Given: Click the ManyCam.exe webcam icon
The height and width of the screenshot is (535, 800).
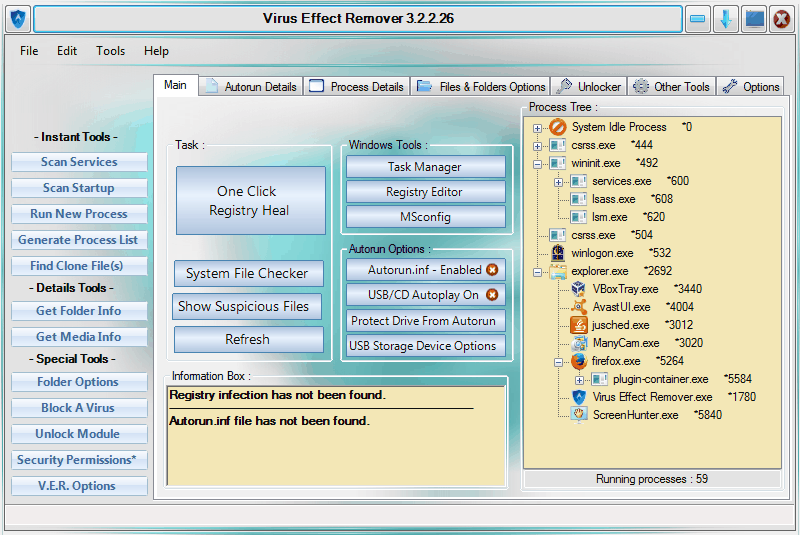Looking at the screenshot, I should 579,343.
